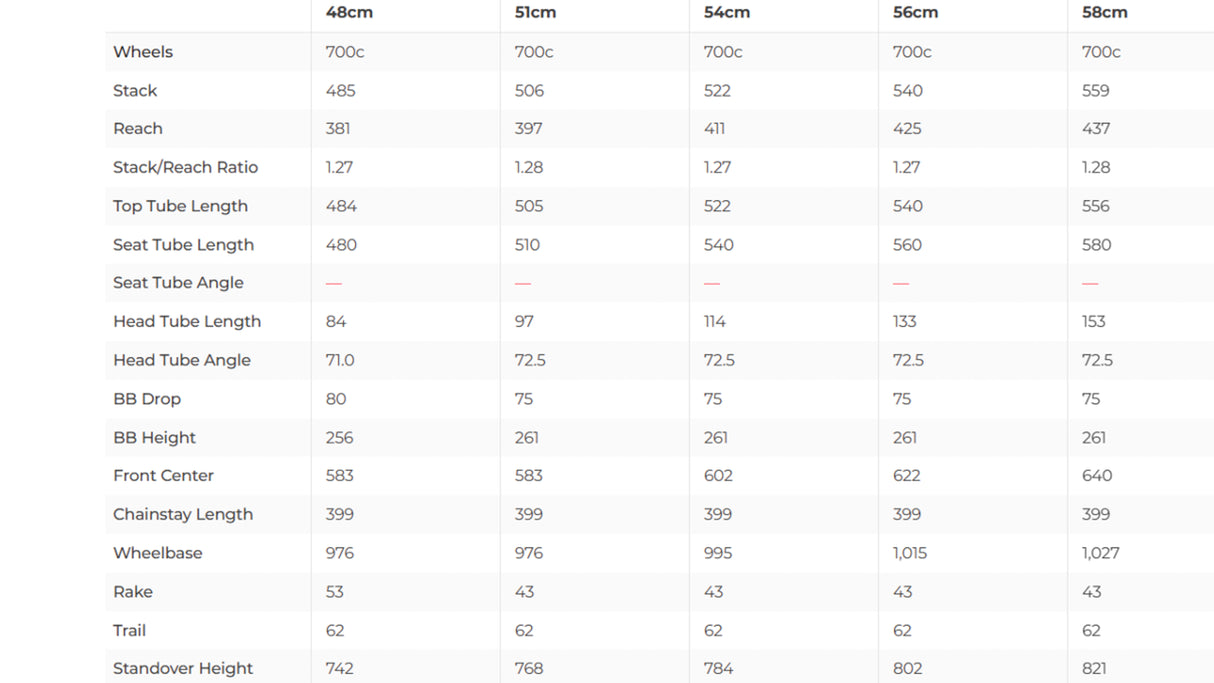The height and width of the screenshot is (683, 1214).
Task: Click the red dash under the 54cm column
Action: pos(712,283)
